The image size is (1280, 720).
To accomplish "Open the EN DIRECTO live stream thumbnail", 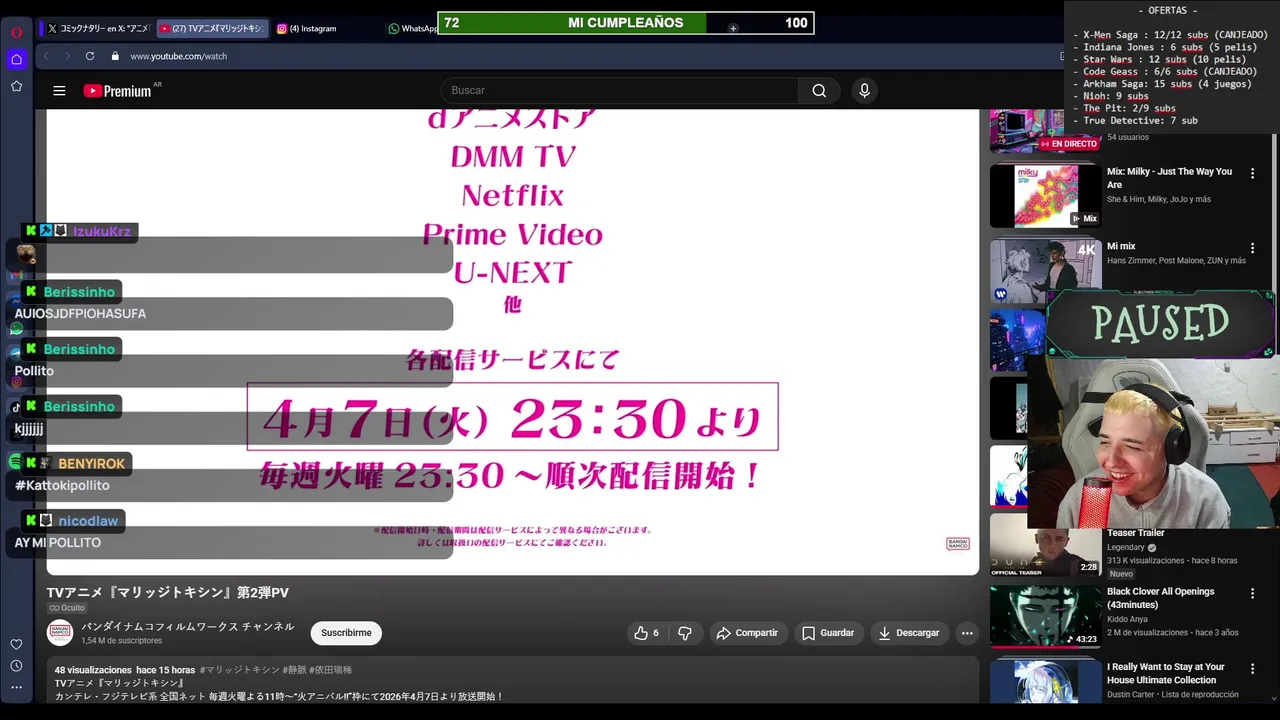I will coord(1045,131).
